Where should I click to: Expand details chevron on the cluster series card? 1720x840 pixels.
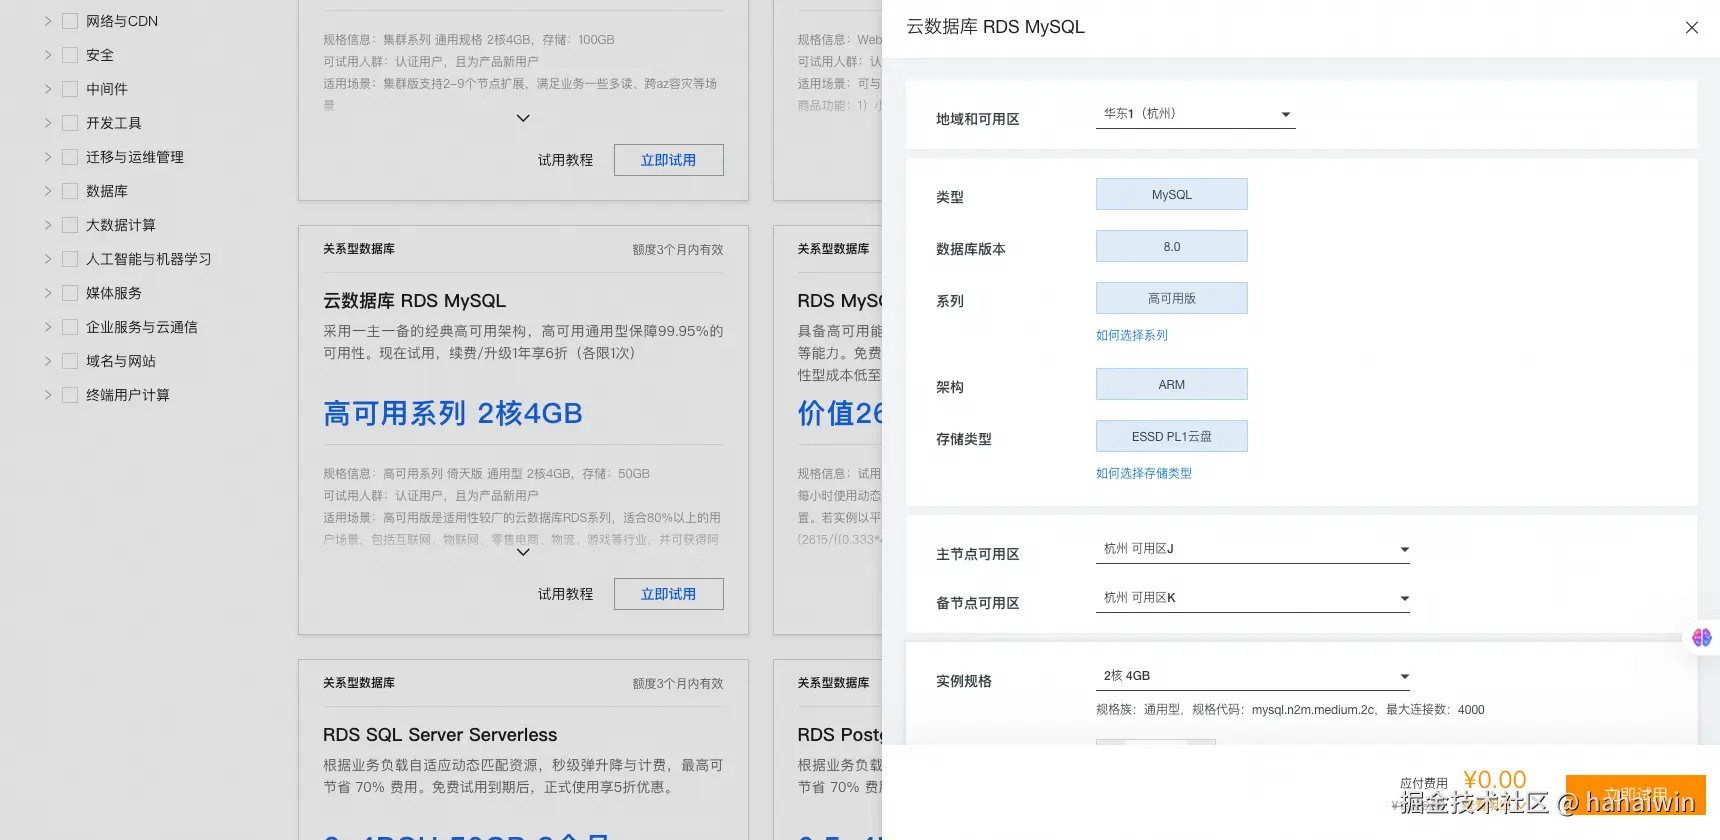[x=523, y=118]
